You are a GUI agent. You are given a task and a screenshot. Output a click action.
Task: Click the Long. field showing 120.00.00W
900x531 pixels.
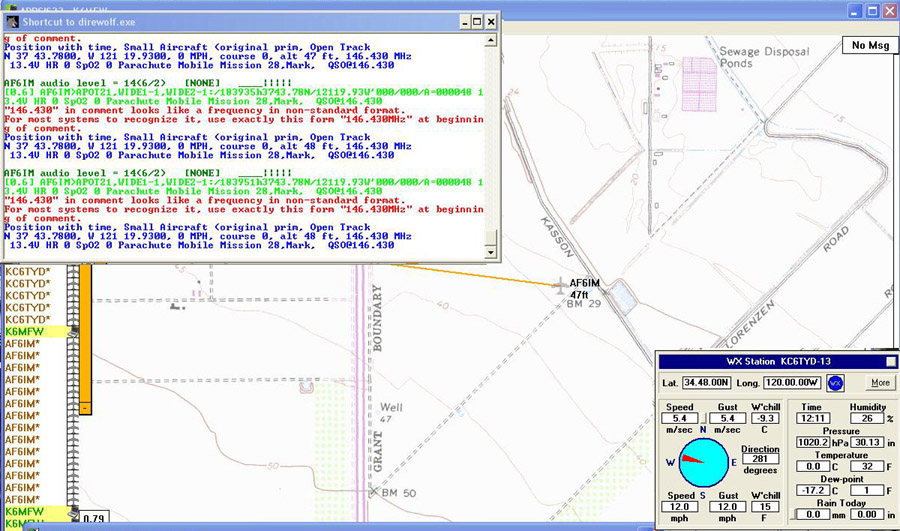[794, 383]
